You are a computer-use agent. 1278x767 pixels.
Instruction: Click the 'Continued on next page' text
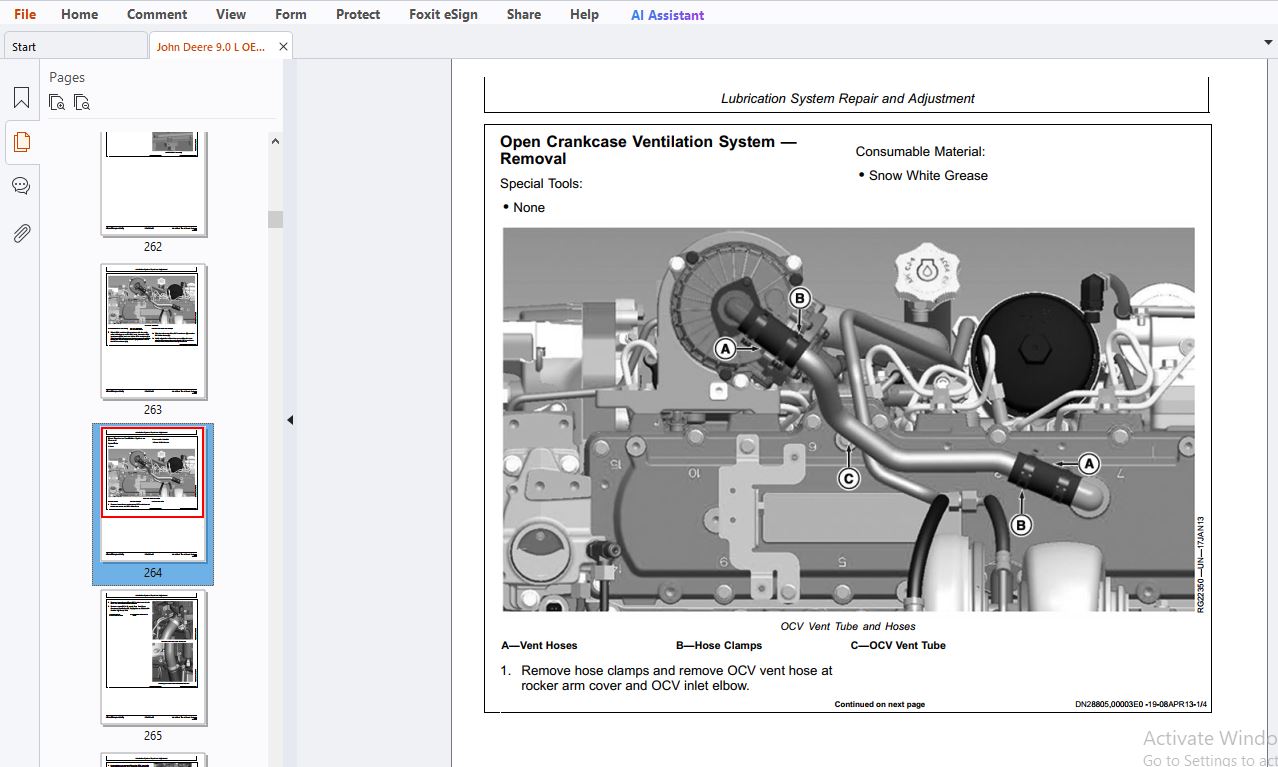(880, 704)
